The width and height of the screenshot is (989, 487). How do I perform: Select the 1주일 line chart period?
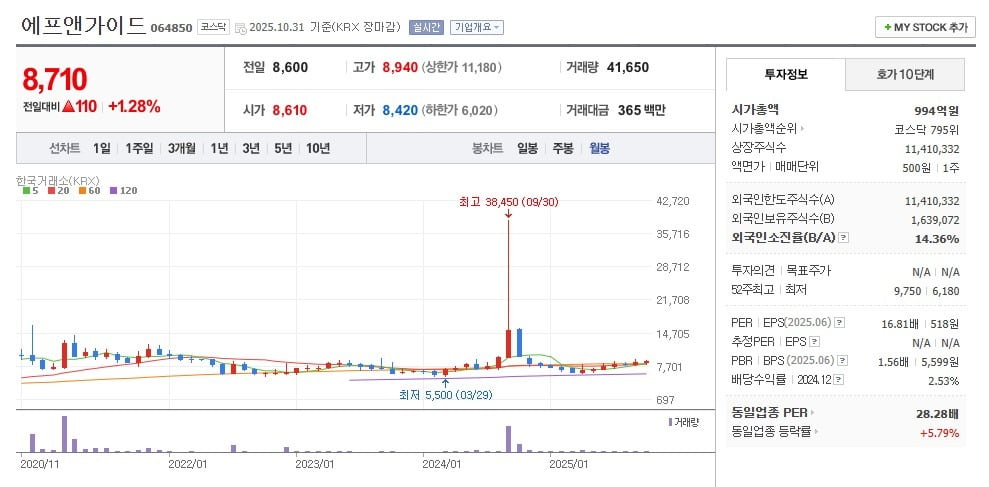click(x=139, y=149)
